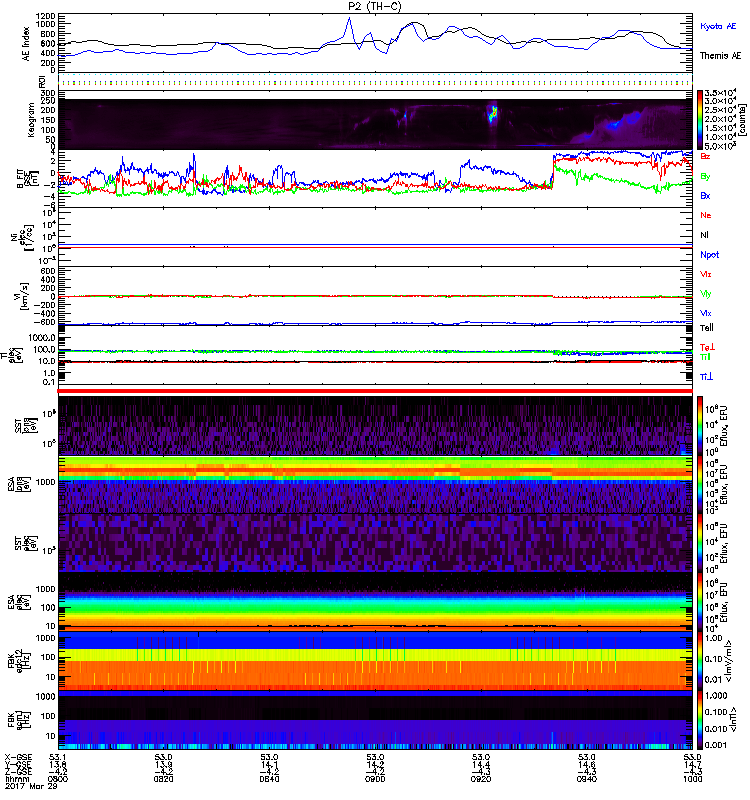Click the '[counts]' color bar label
Viewport: 750px width, 800px height.
coord(743,120)
